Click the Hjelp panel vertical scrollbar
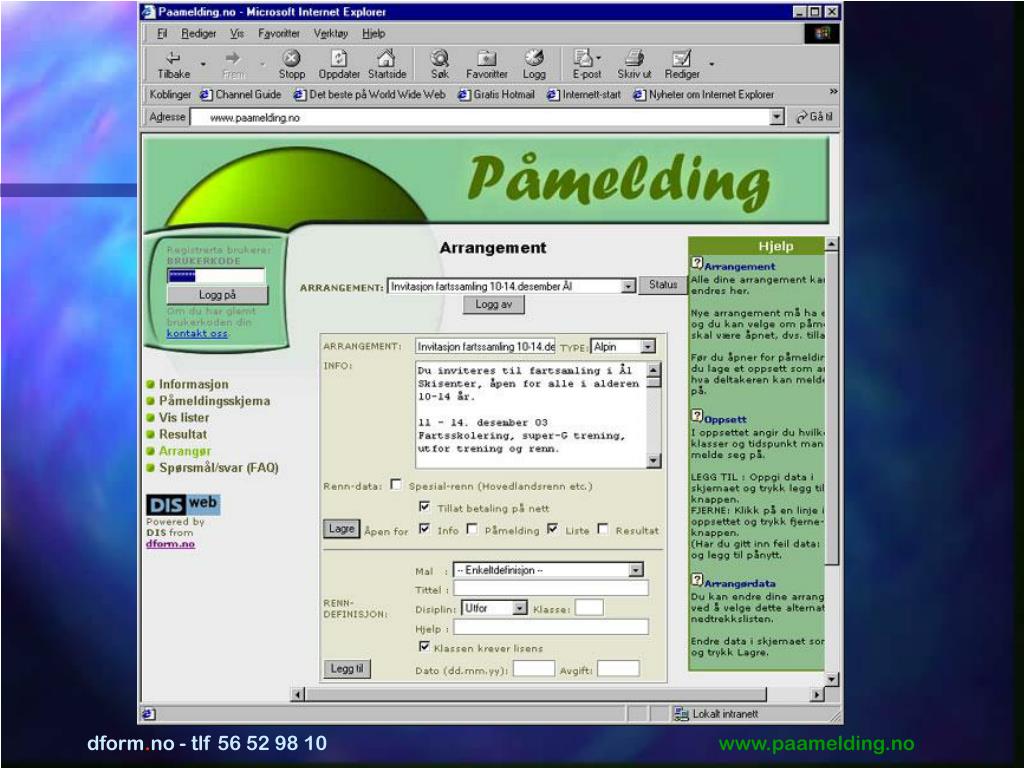1024x768 pixels. click(x=831, y=461)
